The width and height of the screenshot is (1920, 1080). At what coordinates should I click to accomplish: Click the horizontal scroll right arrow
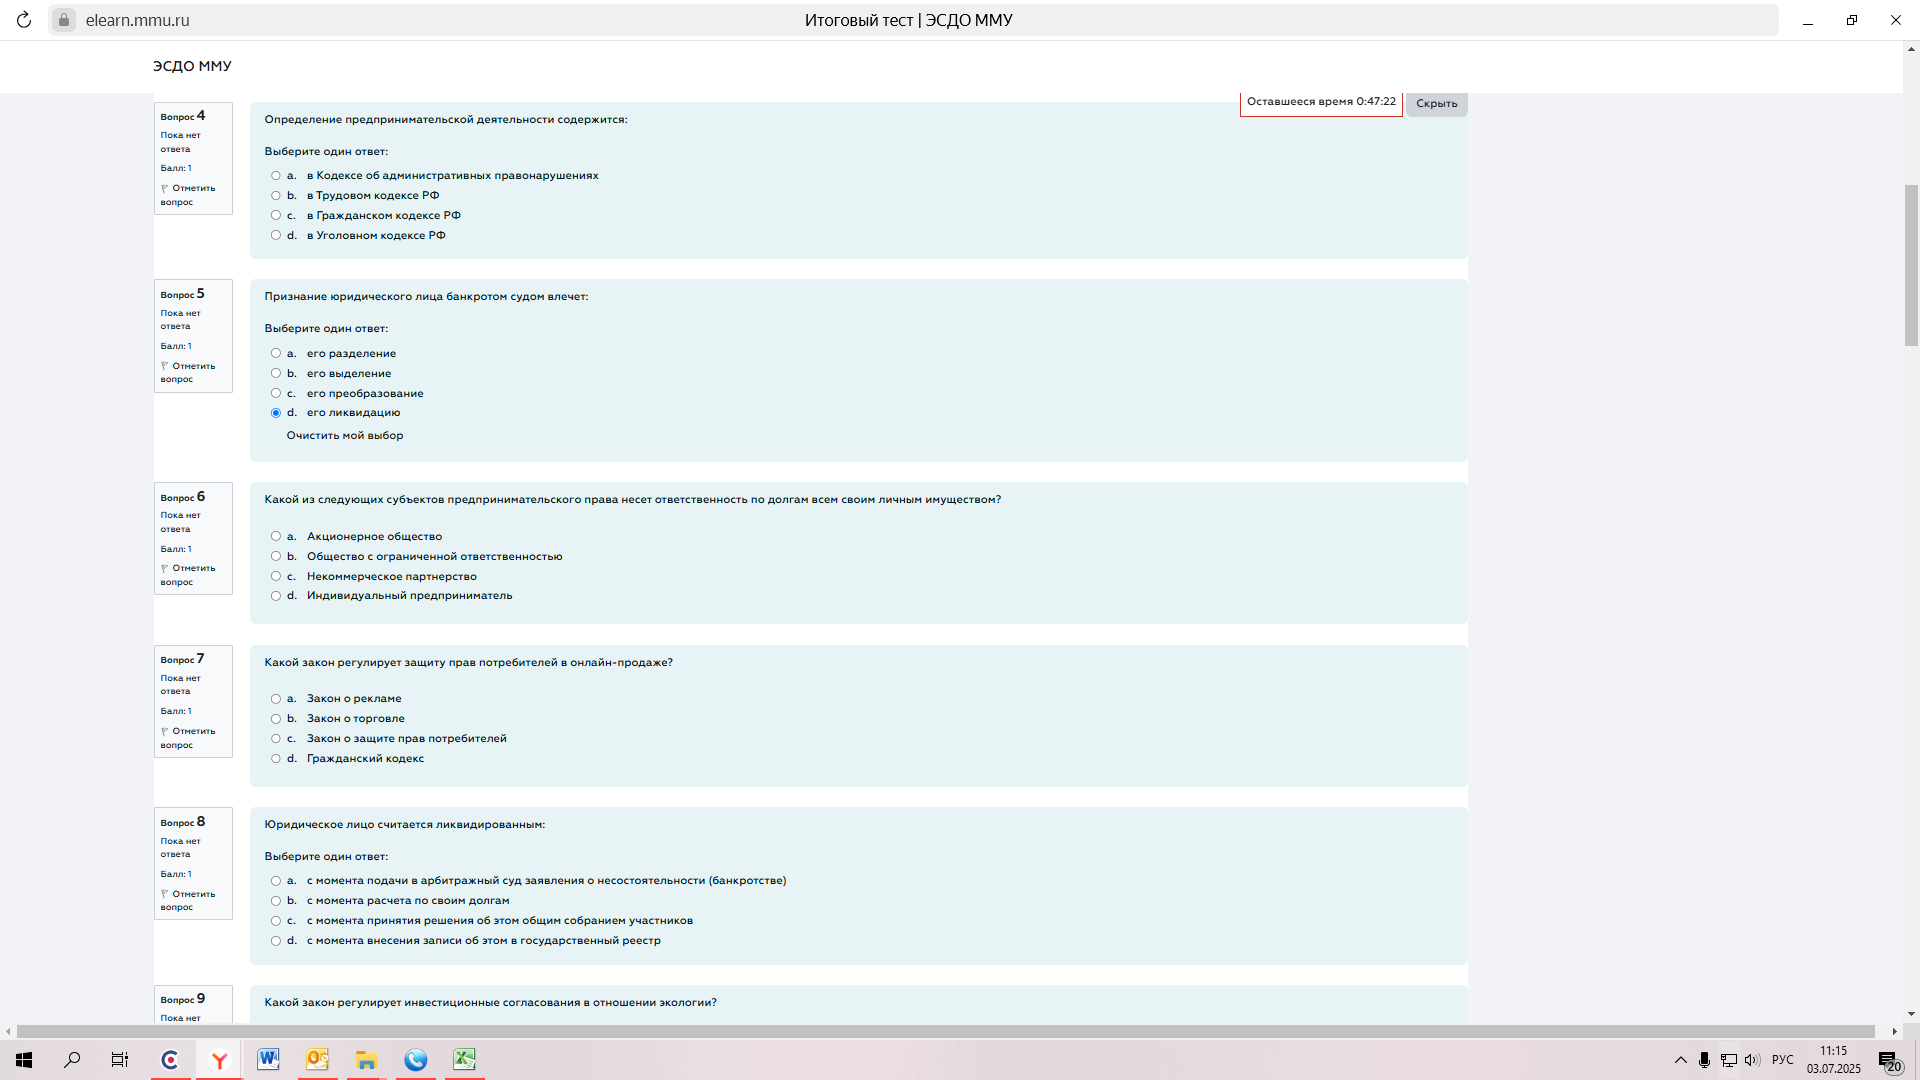1894,1031
